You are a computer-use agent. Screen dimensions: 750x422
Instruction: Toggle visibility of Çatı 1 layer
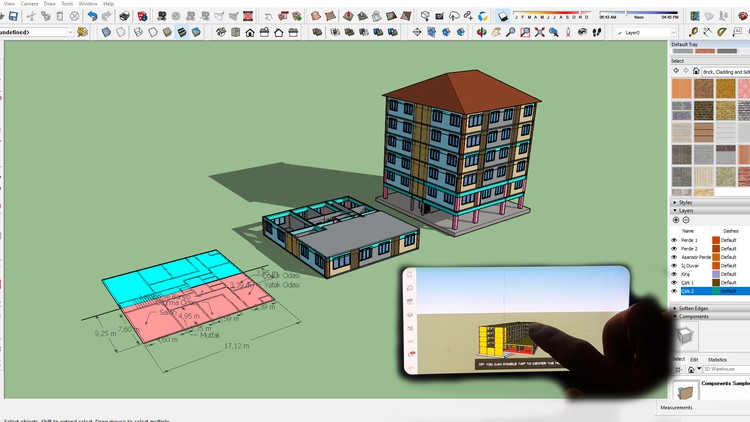click(x=674, y=282)
